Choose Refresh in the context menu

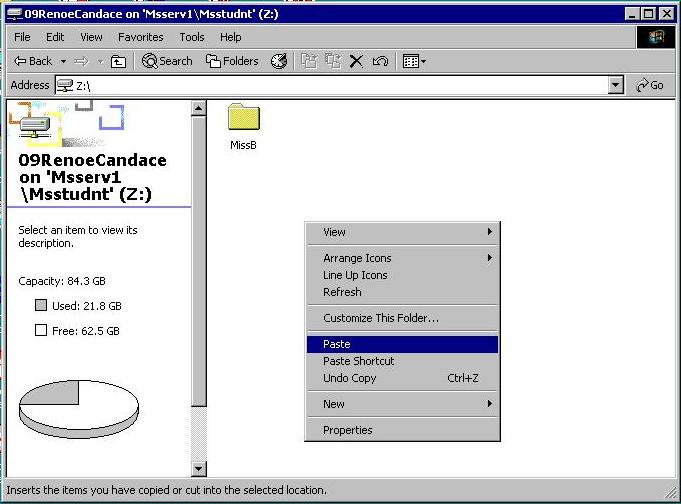[x=403, y=292]
